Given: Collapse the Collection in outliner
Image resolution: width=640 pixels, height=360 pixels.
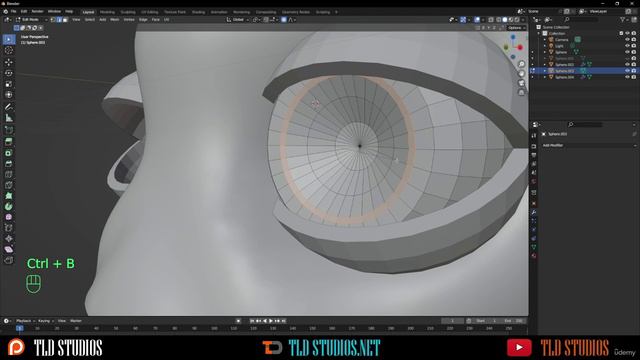Looking at the screenshot, I should (x=539, y=33).
